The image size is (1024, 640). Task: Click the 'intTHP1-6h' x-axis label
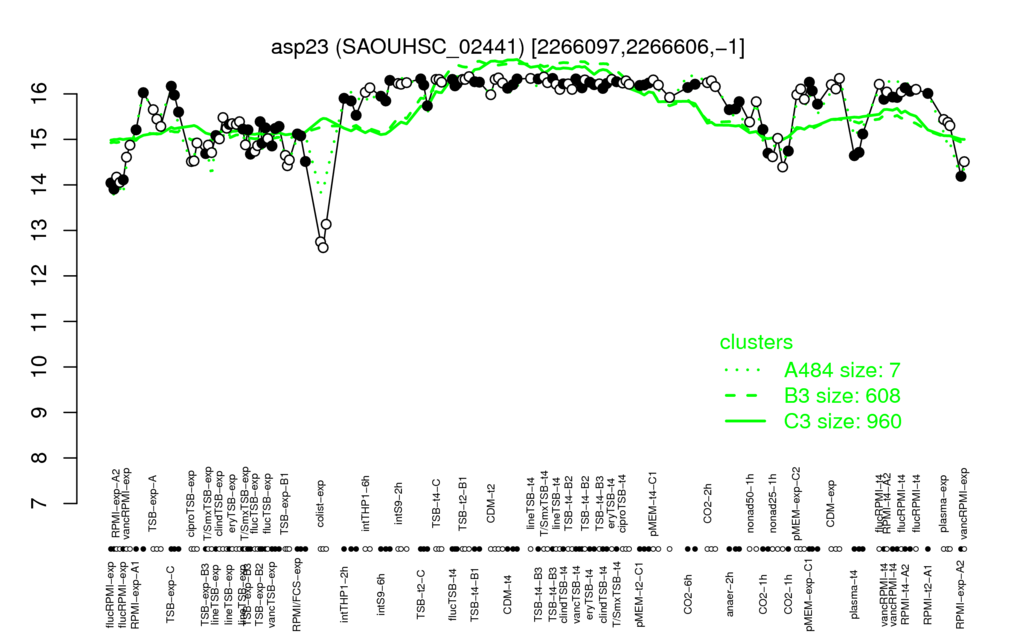pyautogui.click(x=366, y=502)
